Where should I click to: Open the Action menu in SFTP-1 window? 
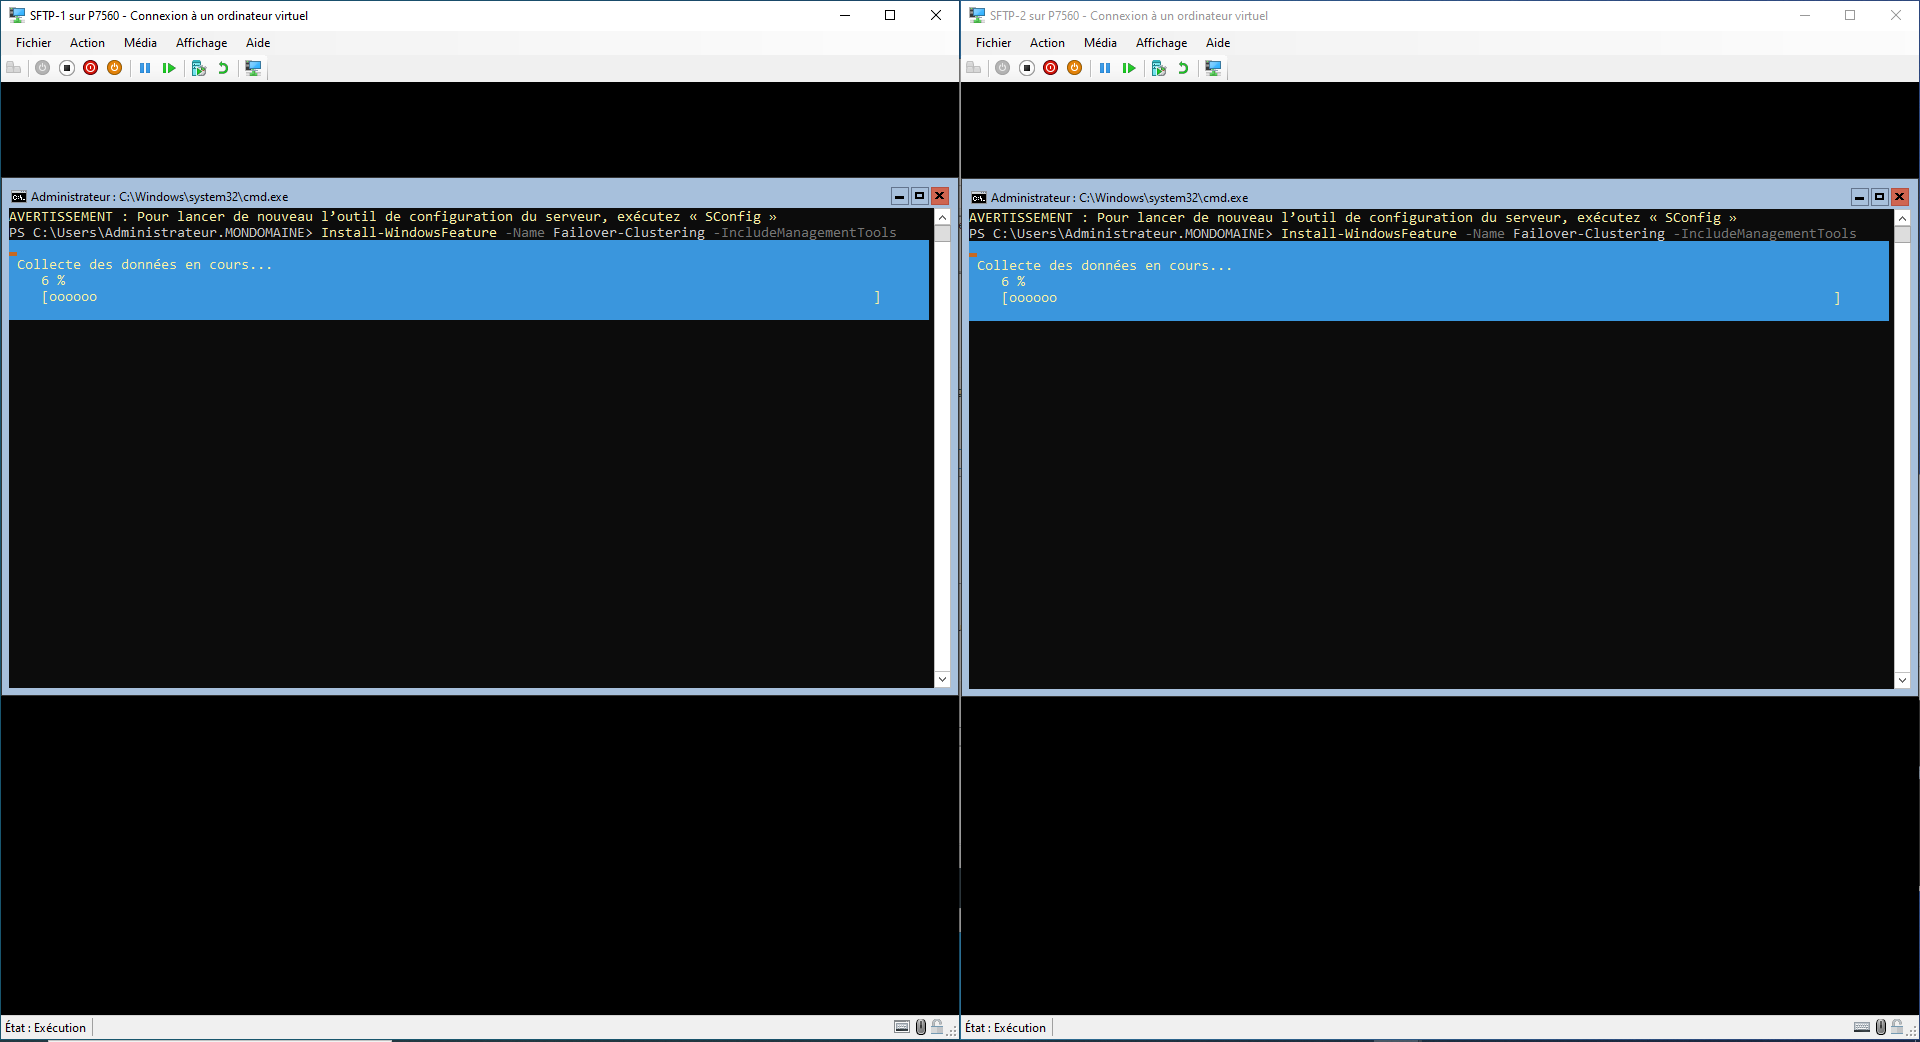(87, 43)
